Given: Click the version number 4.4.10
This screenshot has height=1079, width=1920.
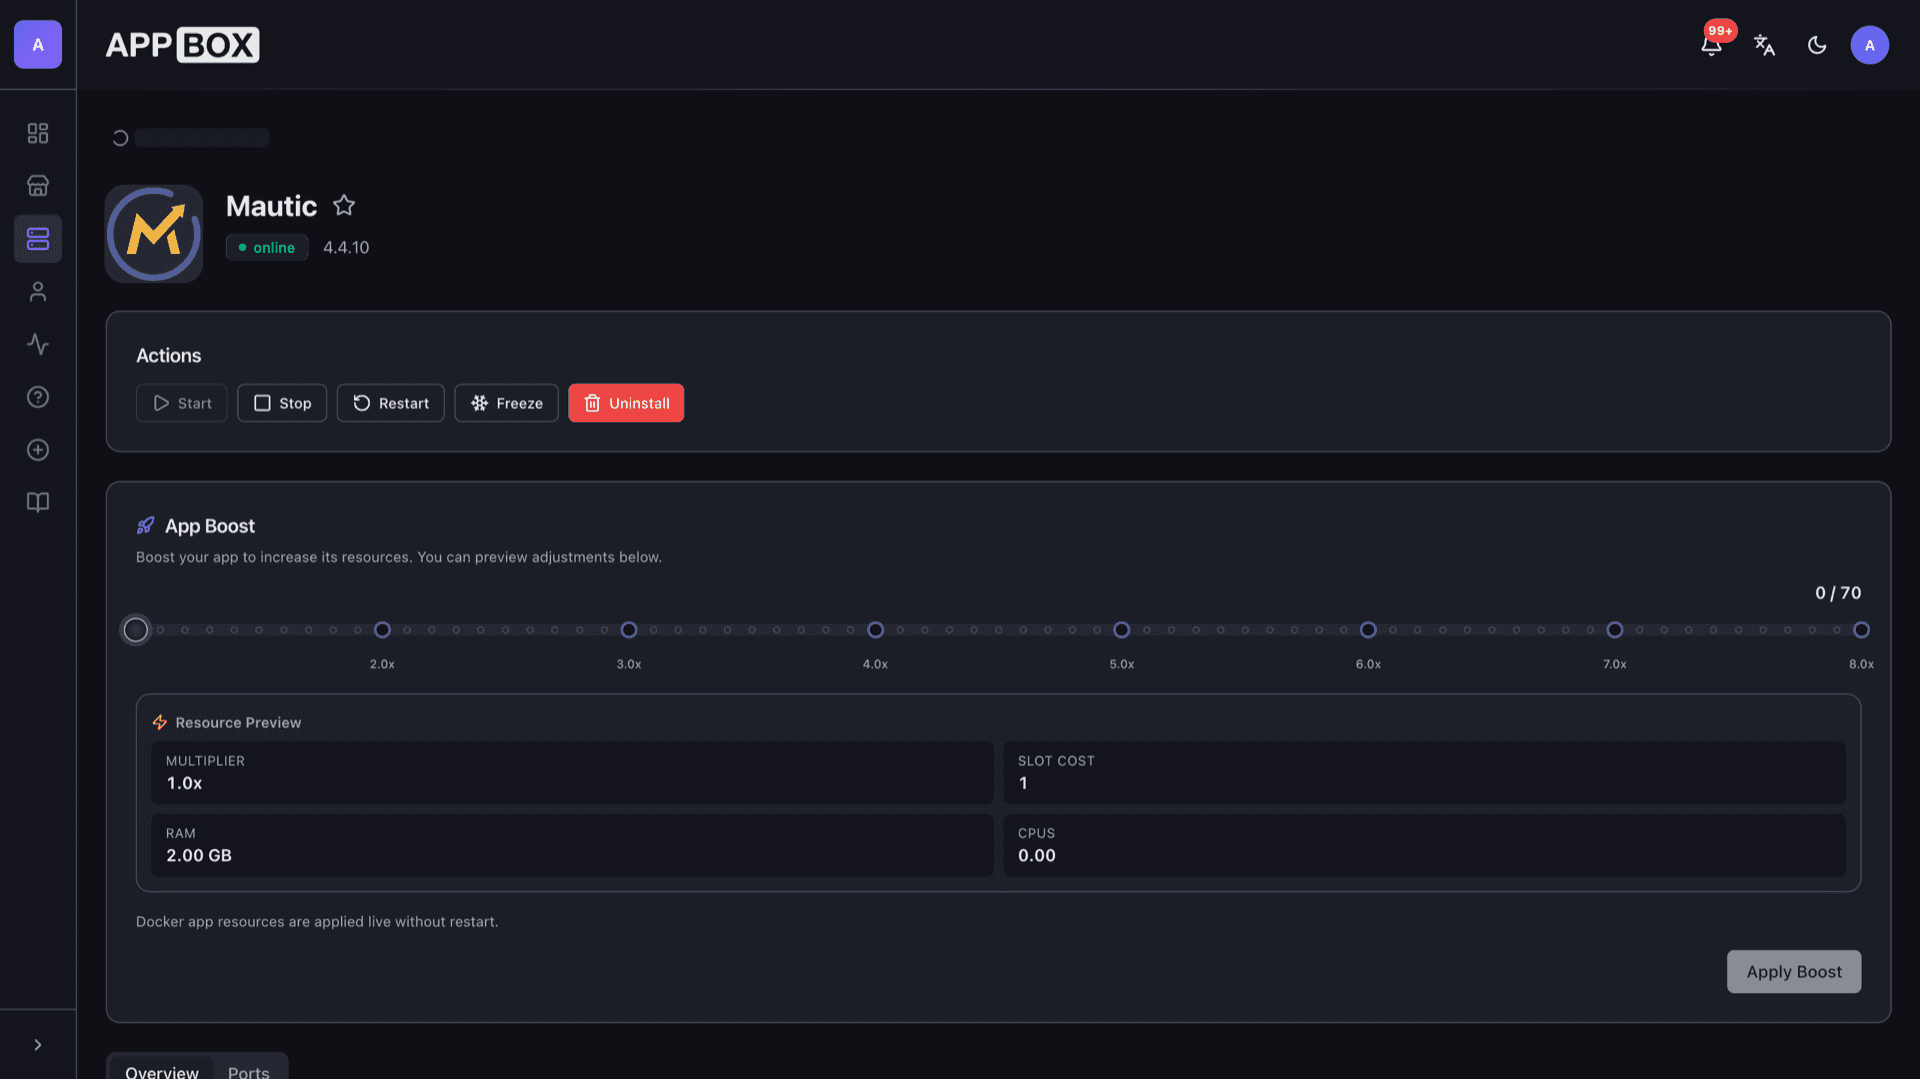Looking at the screenshot, I should click(x=346, y=247).
